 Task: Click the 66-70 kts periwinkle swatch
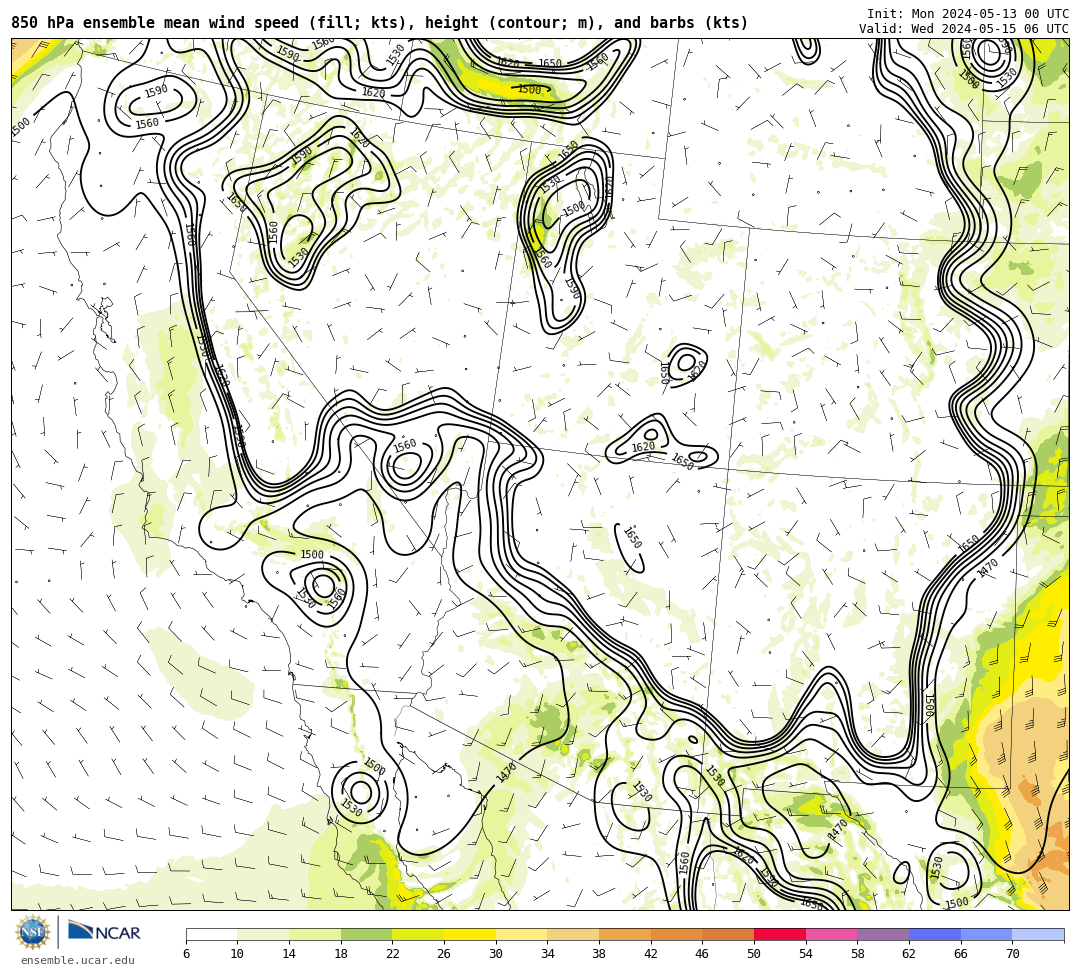coord(986,934)
